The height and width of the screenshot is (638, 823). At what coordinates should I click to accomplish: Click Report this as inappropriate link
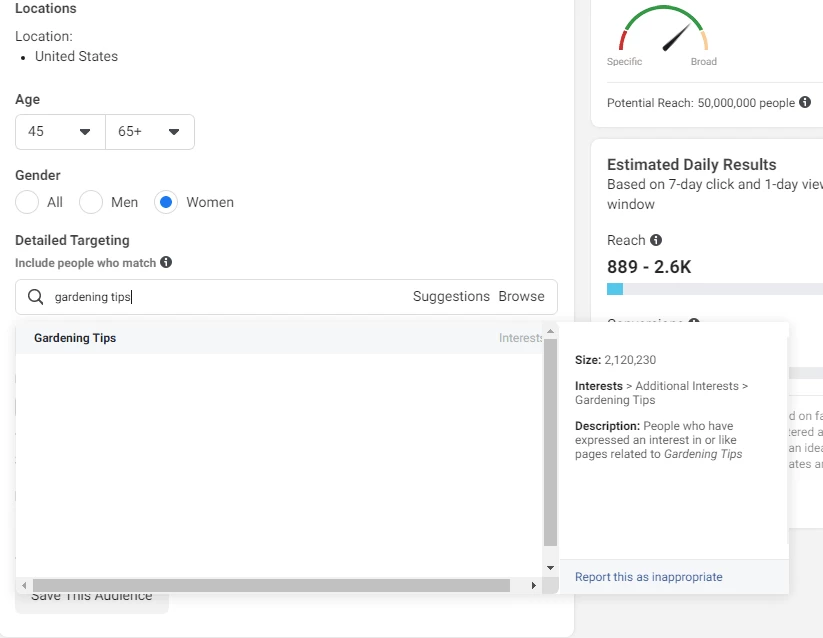648,577
